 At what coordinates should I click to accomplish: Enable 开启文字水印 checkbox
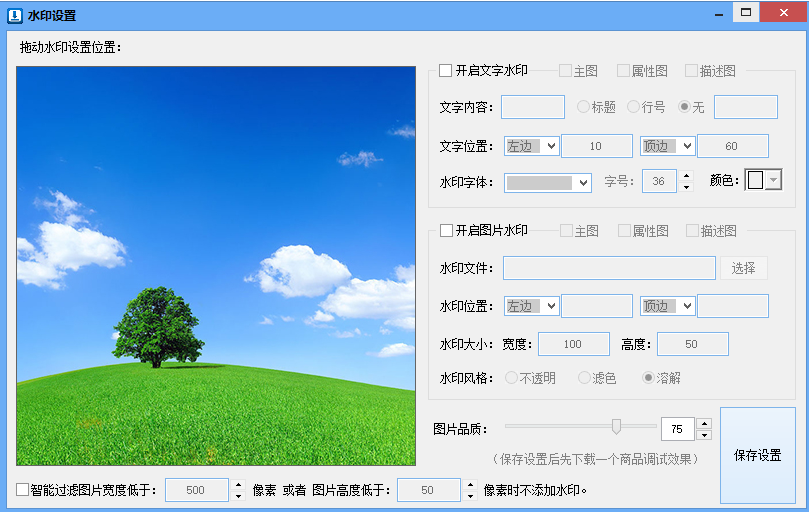click(445, 70)
